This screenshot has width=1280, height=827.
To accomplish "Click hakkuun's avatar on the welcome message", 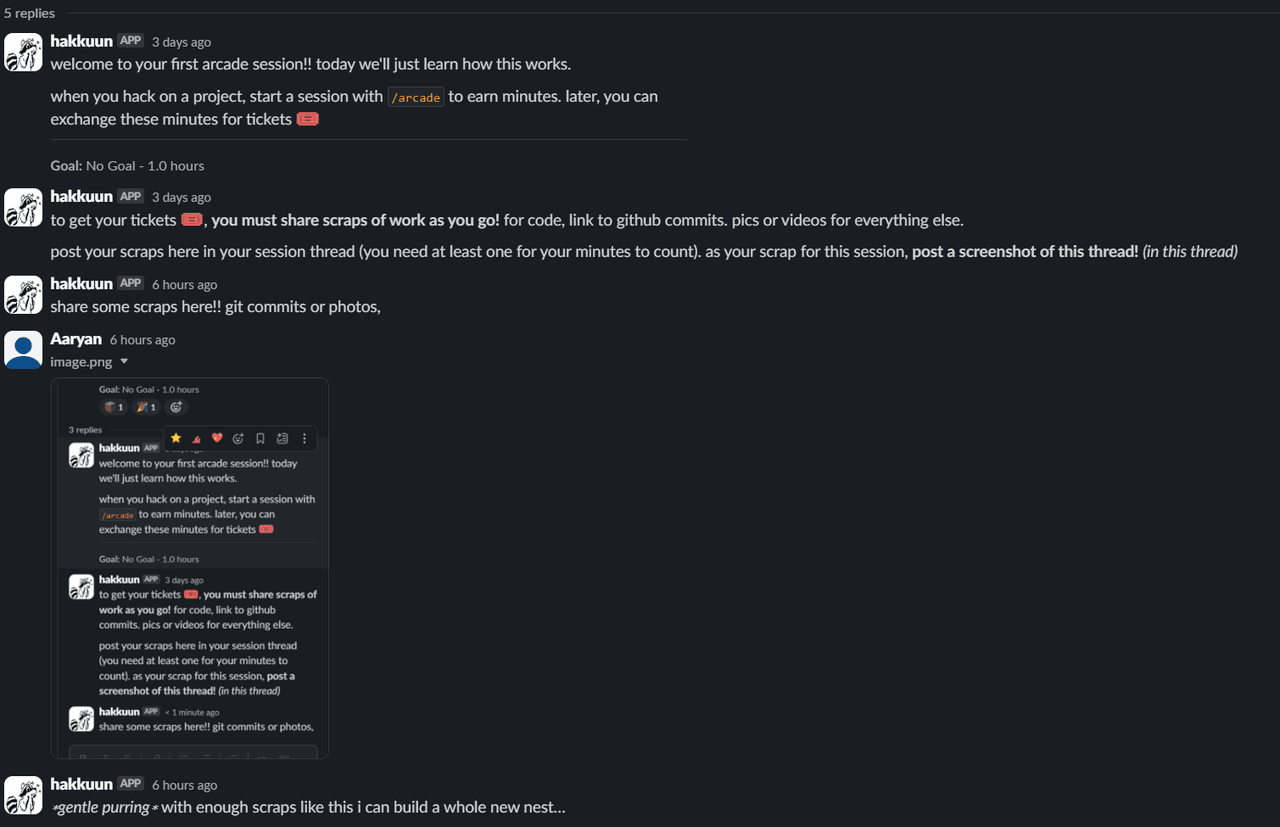I will point(23,52).
